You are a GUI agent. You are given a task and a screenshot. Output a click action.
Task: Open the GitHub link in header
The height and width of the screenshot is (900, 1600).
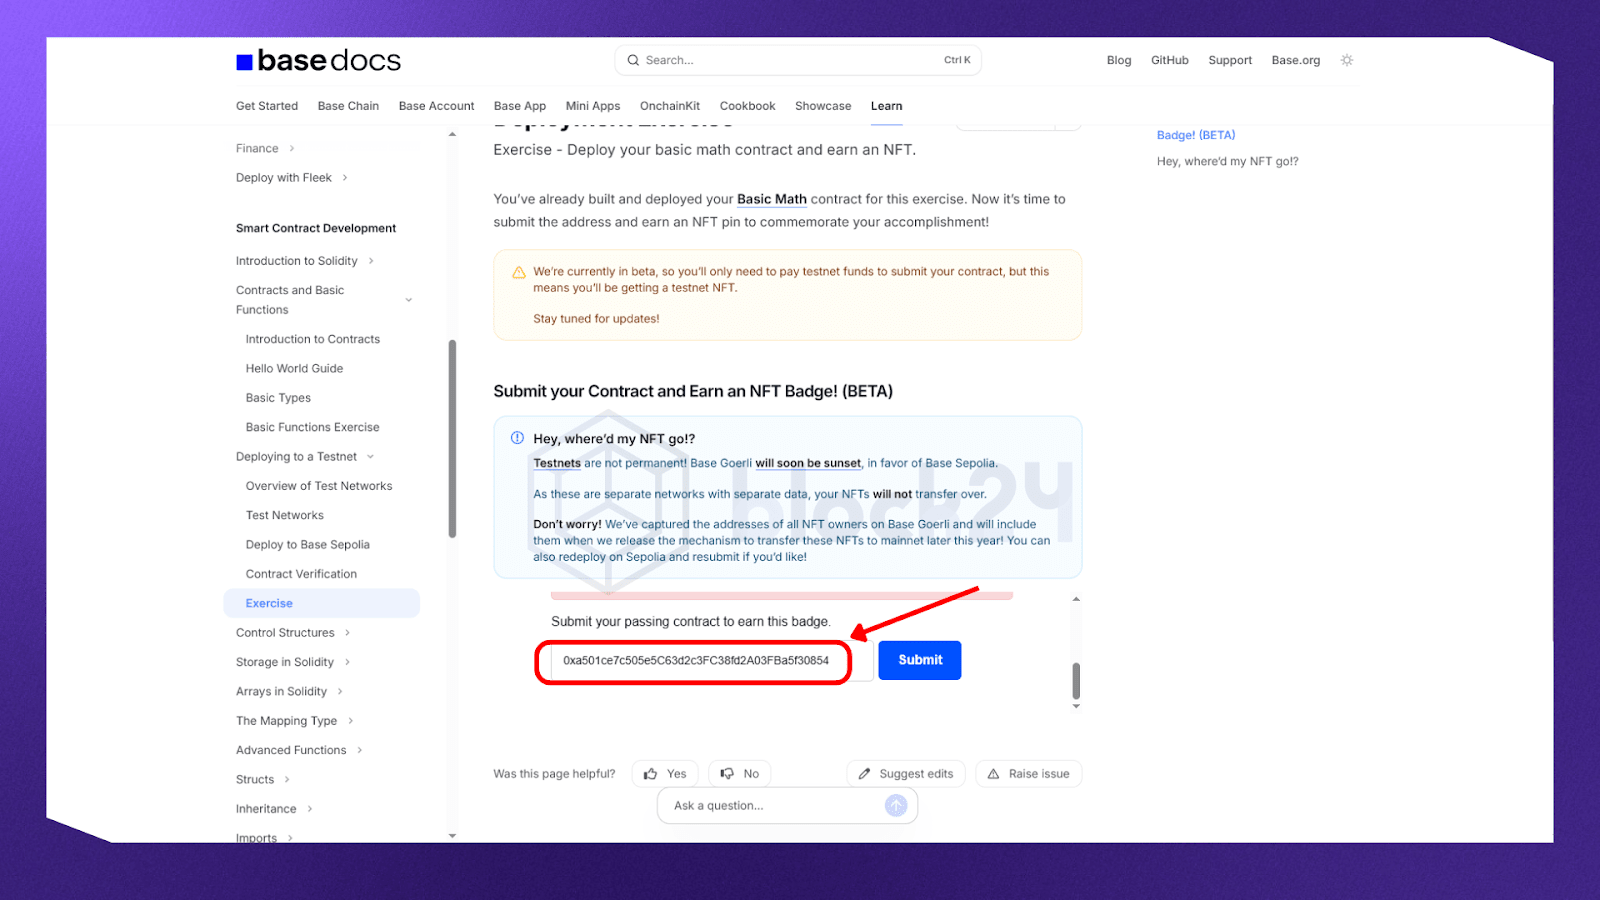1169,60
